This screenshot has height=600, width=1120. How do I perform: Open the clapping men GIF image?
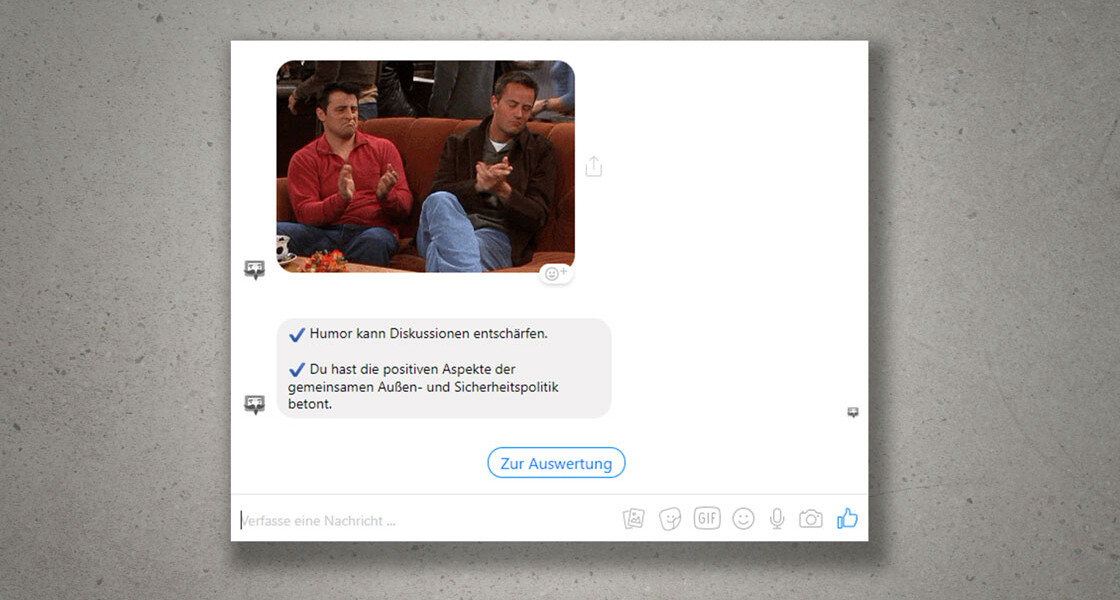426,166
